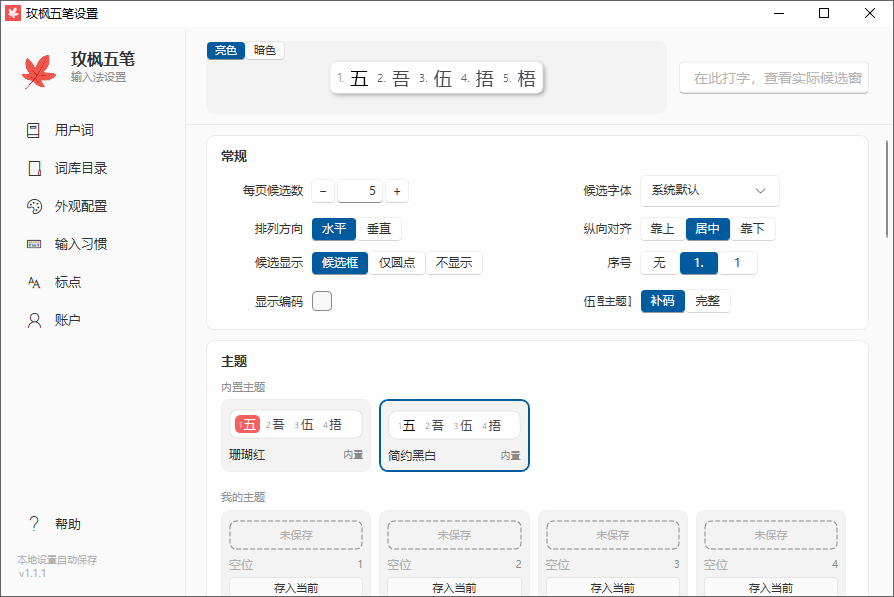Screen dimensions: 894x597
Task: Toggle the 显示编码 checkbox
Action: [x=322, y=301]
